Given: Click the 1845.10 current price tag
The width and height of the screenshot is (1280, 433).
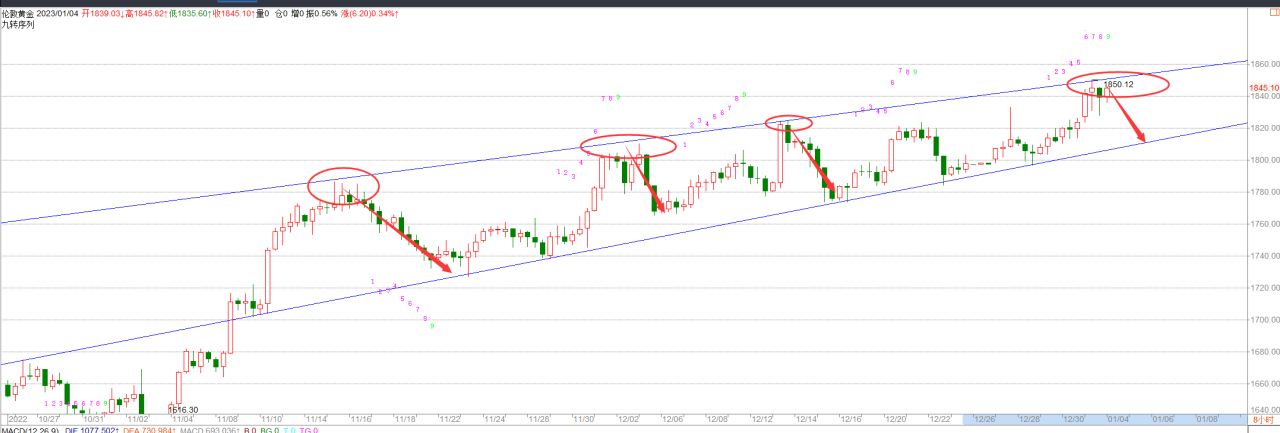Looking at the screenshot, I should 1264,88.
